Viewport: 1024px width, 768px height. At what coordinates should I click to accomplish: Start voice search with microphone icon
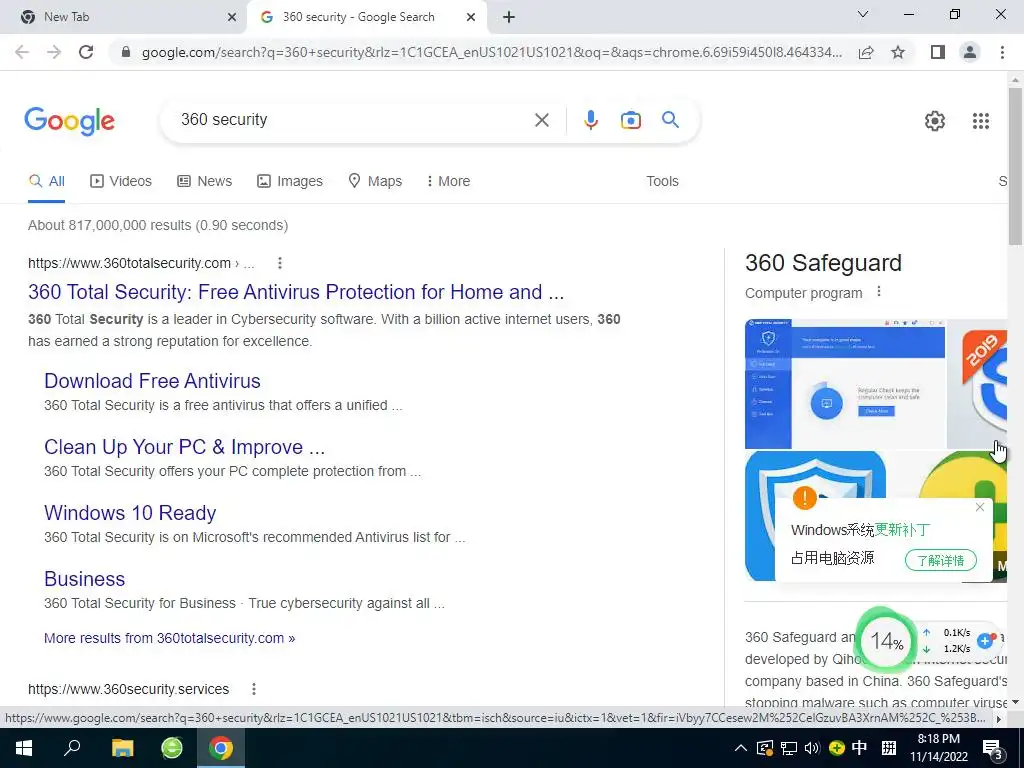pos(590,120)
